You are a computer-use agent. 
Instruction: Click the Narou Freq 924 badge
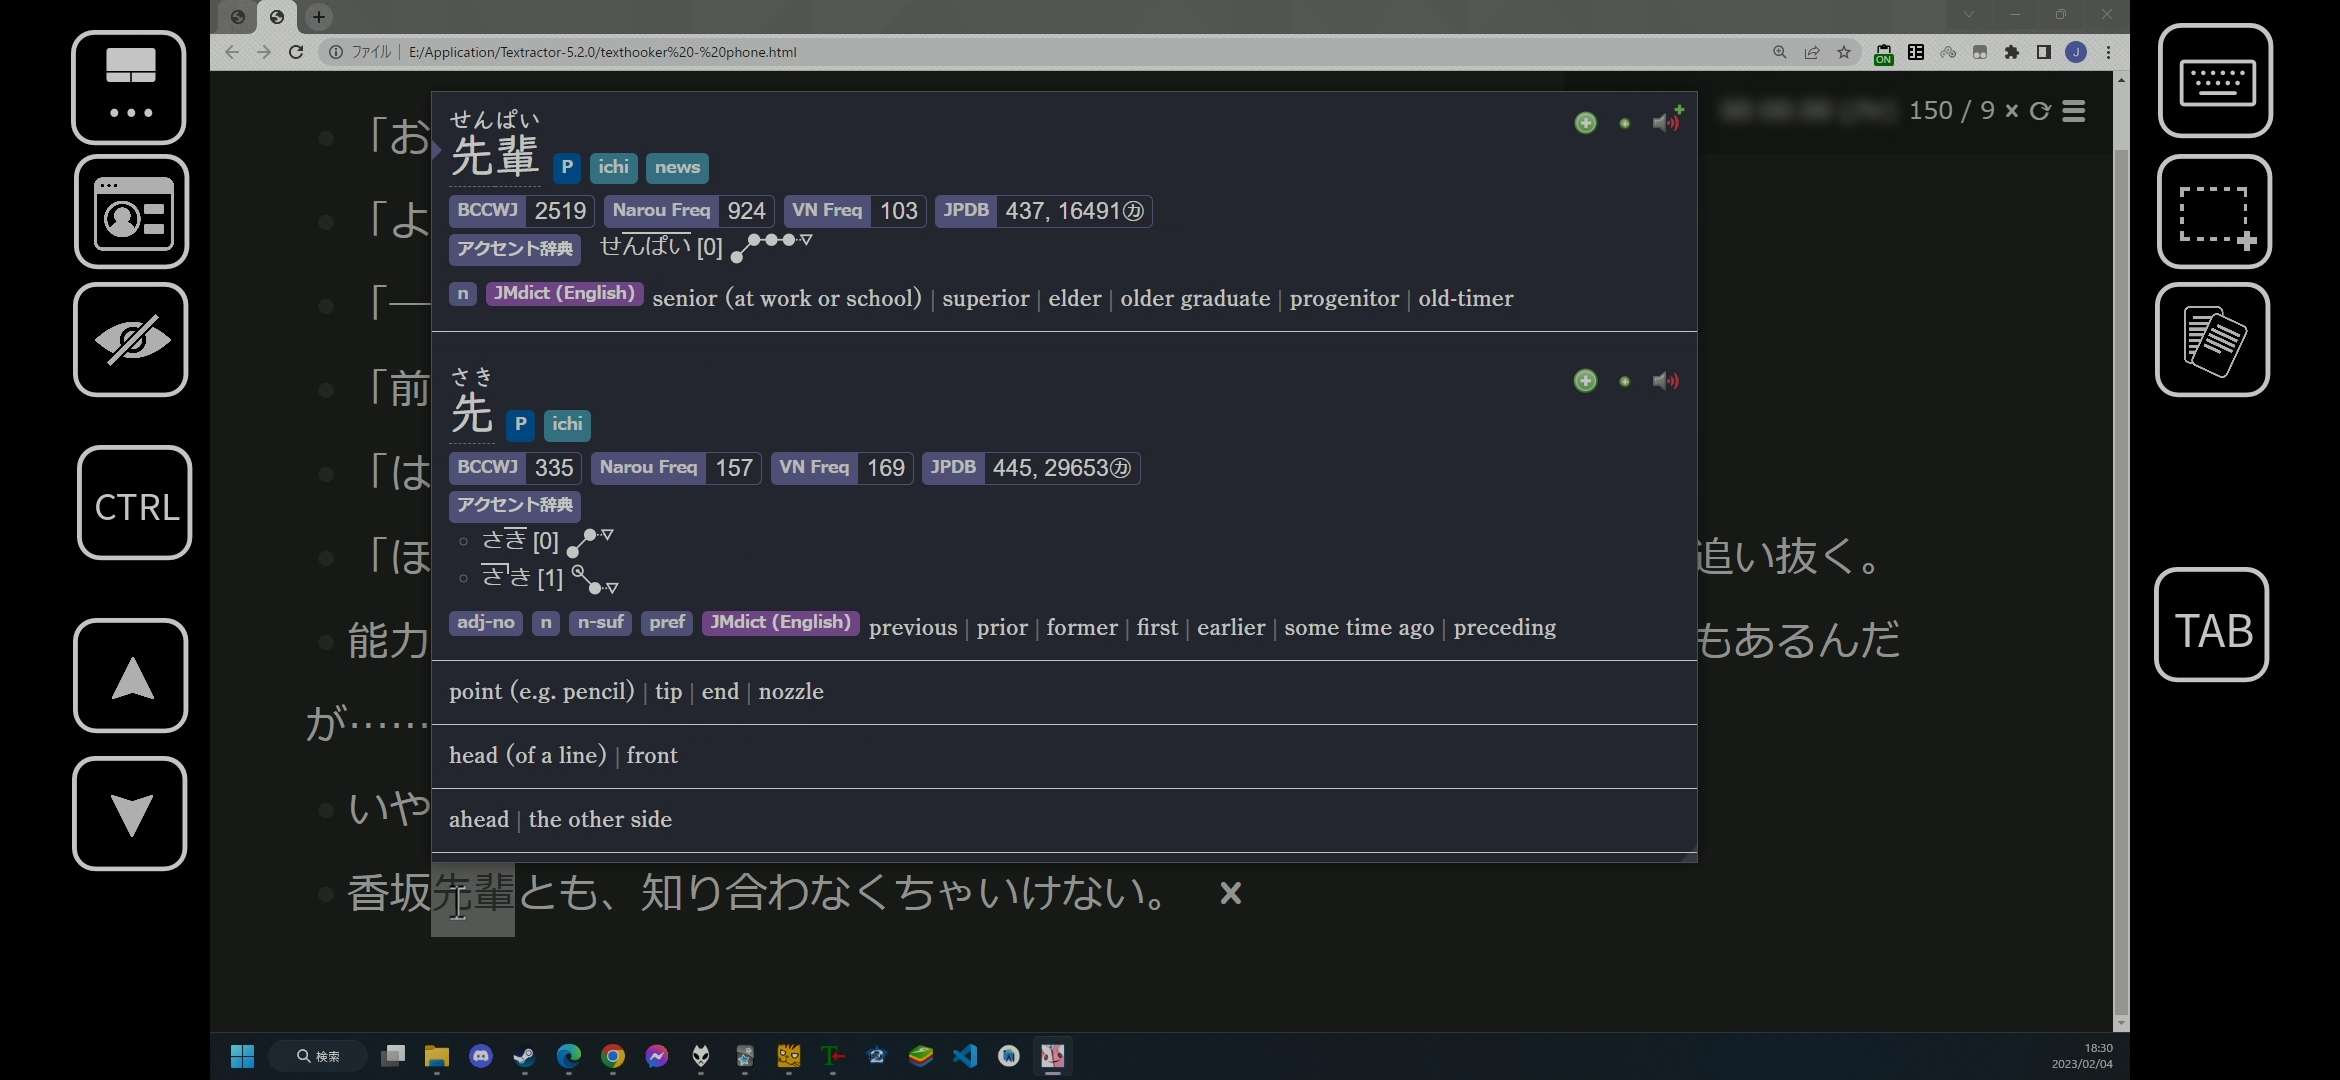[x=689, y=211]
